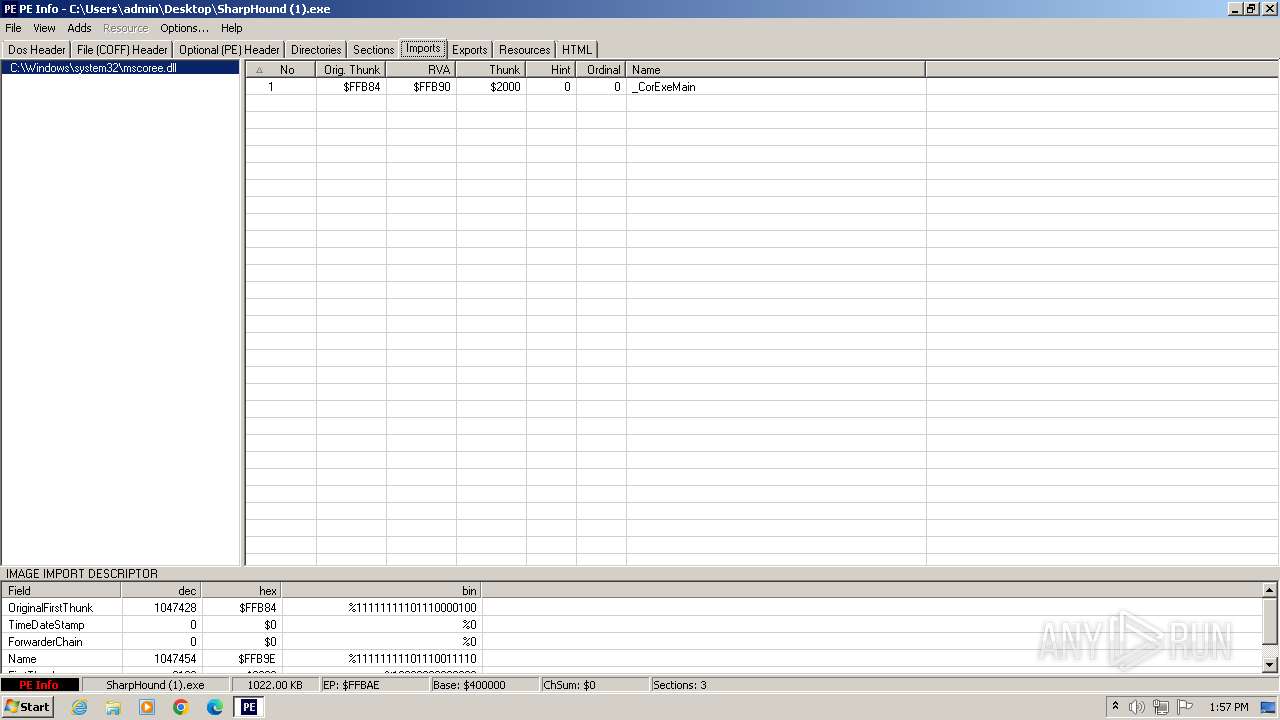Image resolution: width=1280 pixels, height=720 pixels.
Task: Switch to the Directories tab
Action: click(x=316, y=50)
